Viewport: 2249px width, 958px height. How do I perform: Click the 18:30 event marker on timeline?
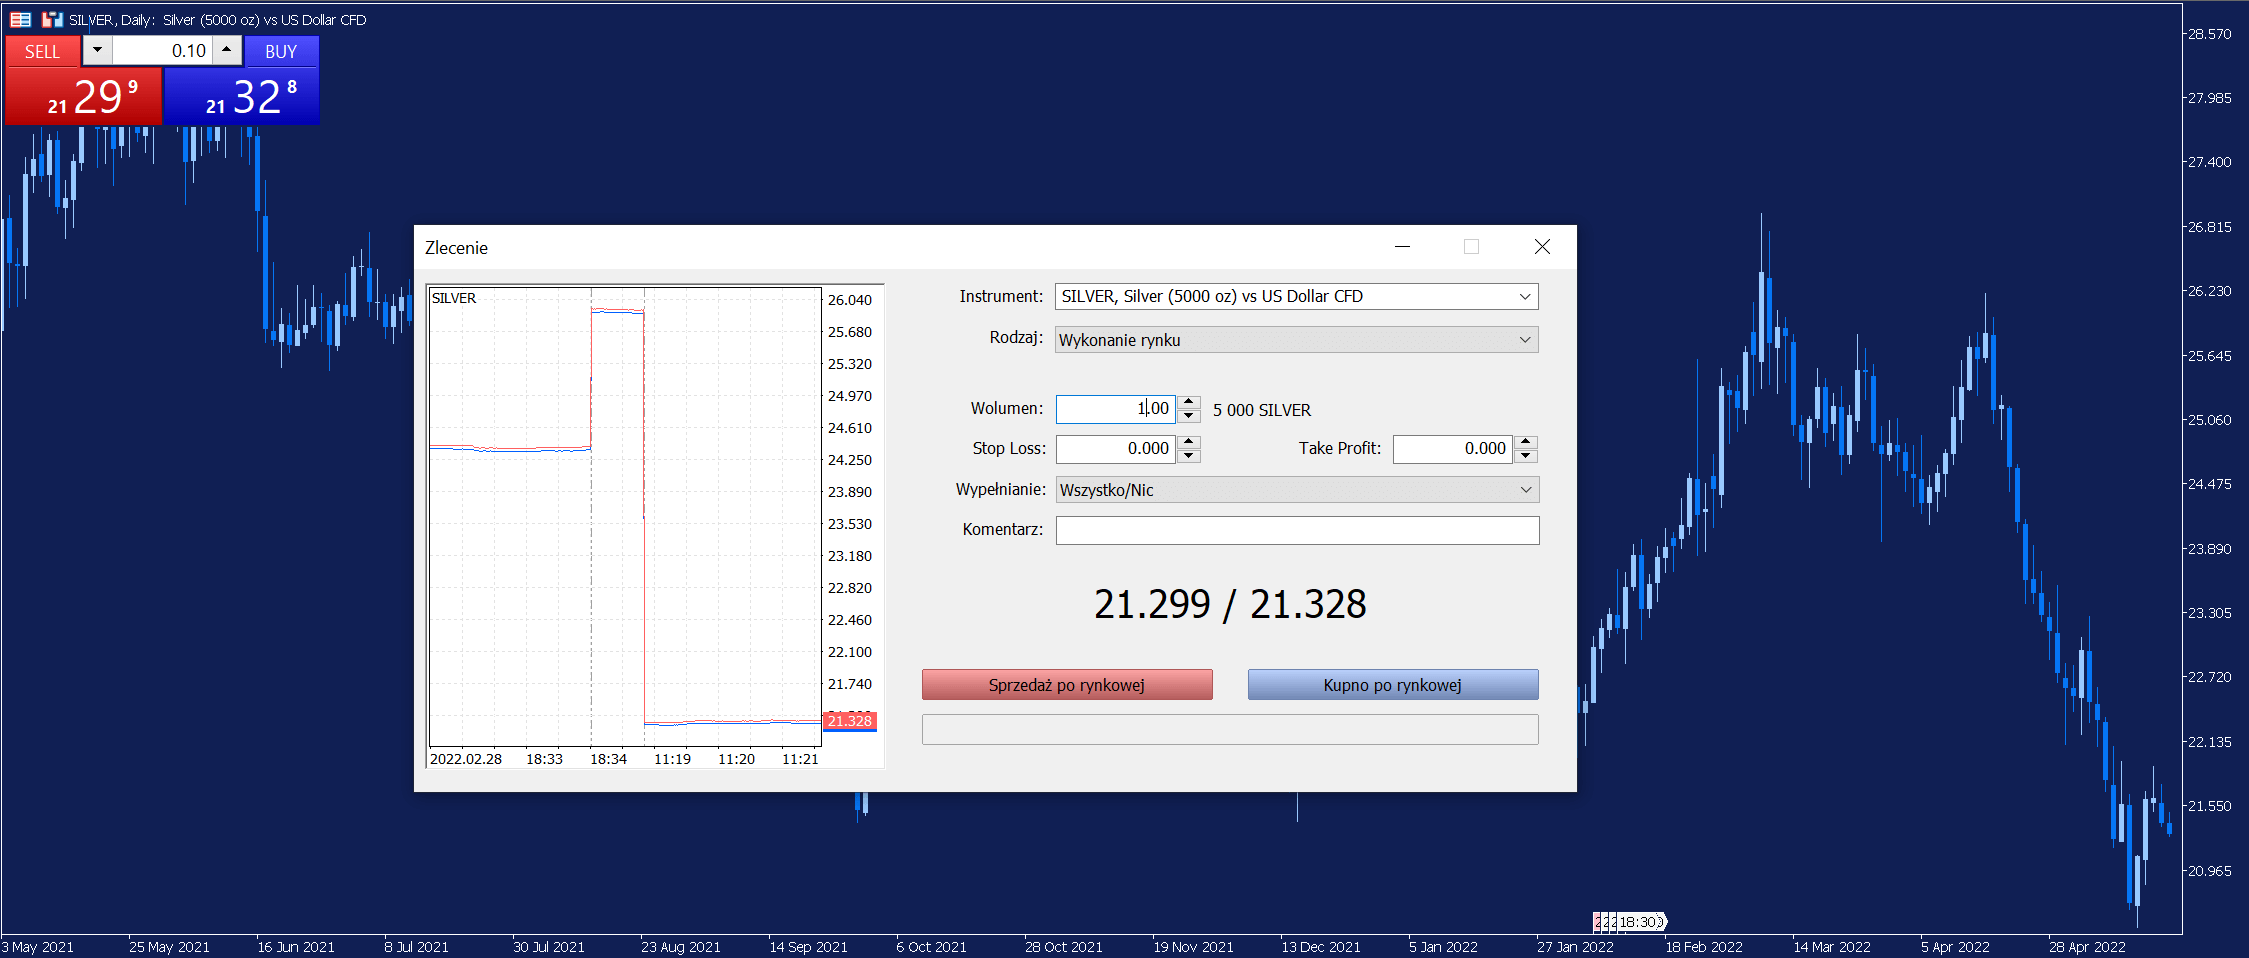pyautogui.click(x=1631, y=922)
